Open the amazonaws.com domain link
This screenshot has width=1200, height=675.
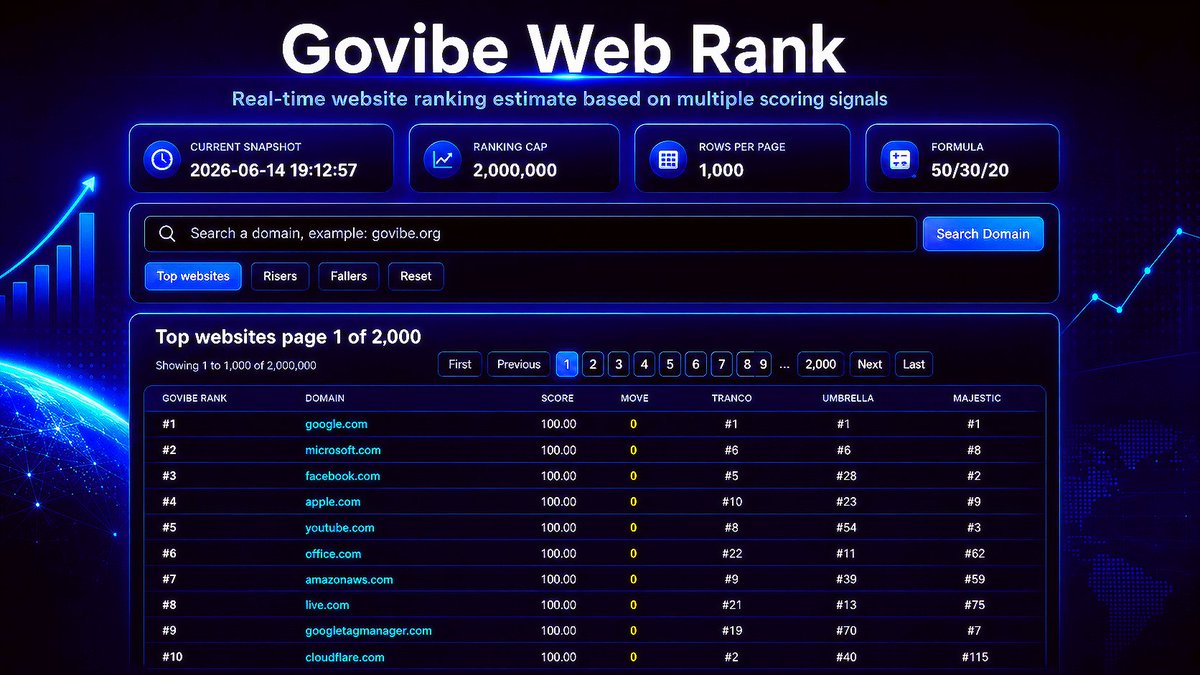tap(349, 580)
